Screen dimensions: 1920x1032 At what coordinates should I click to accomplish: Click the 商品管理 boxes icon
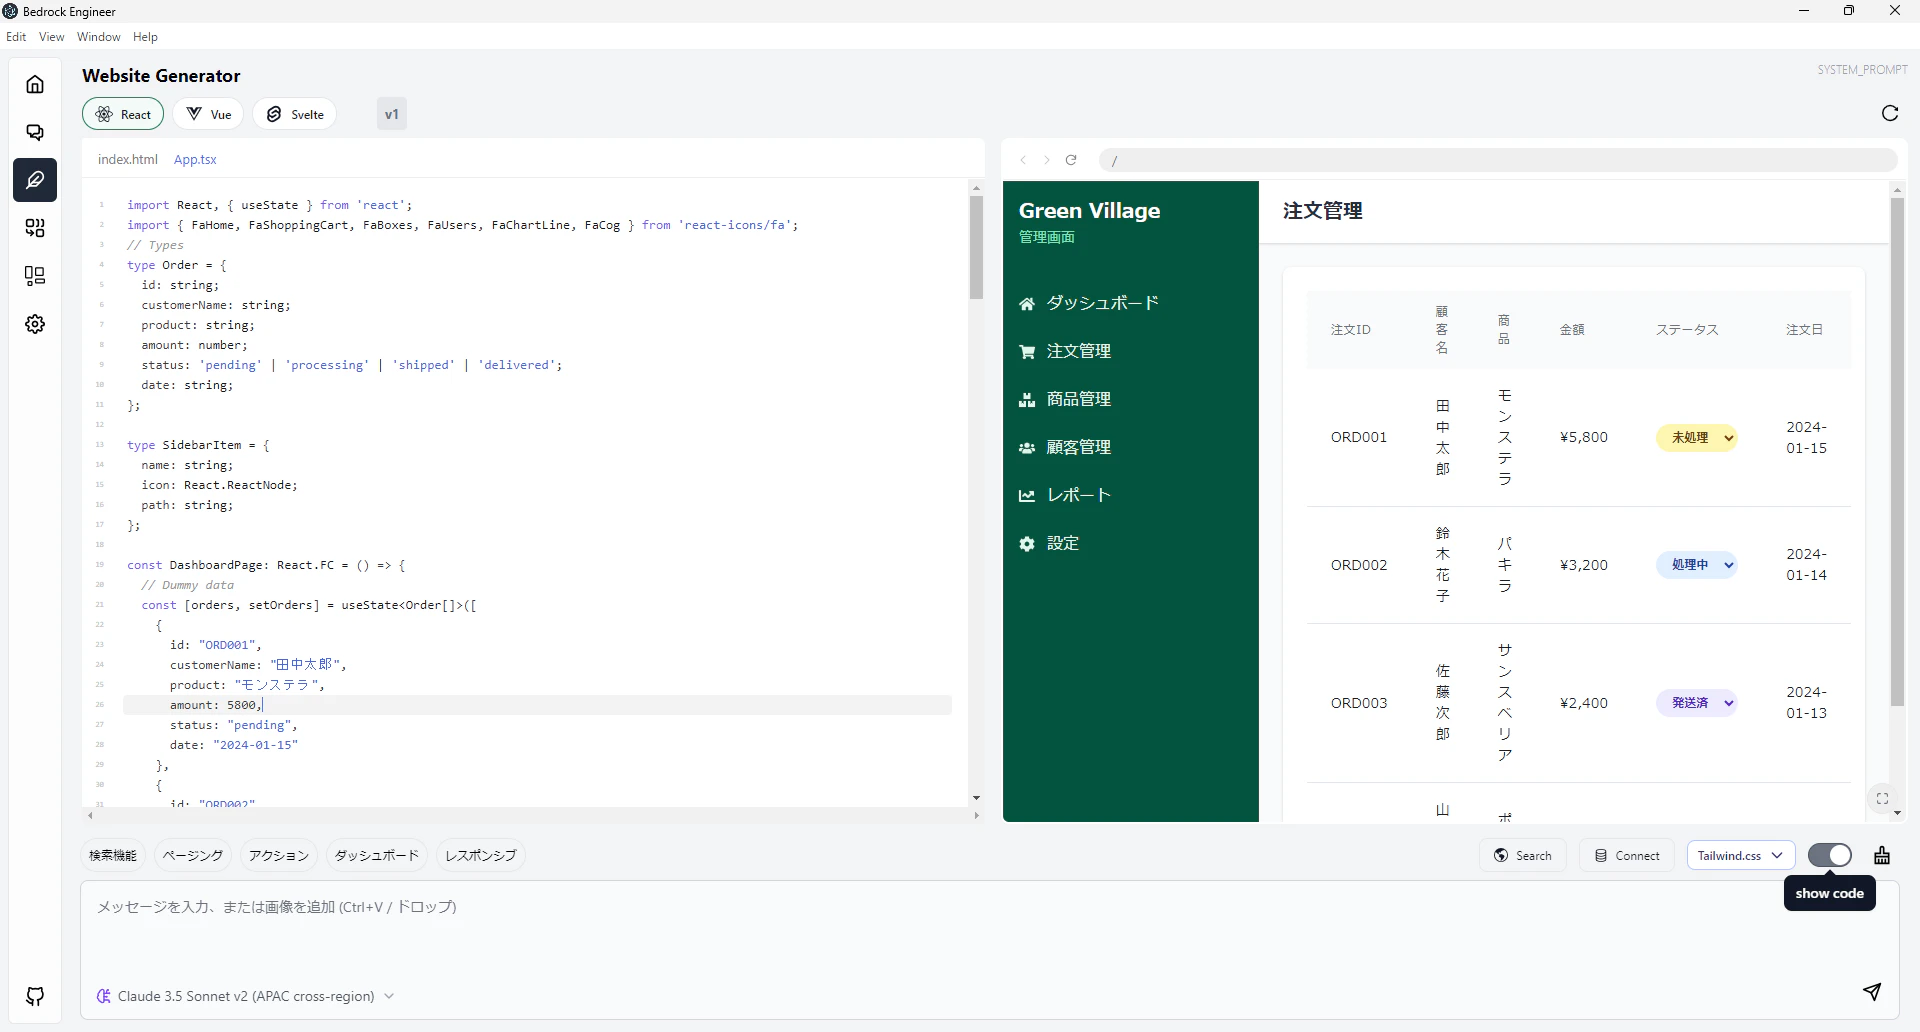point(1027,399)
